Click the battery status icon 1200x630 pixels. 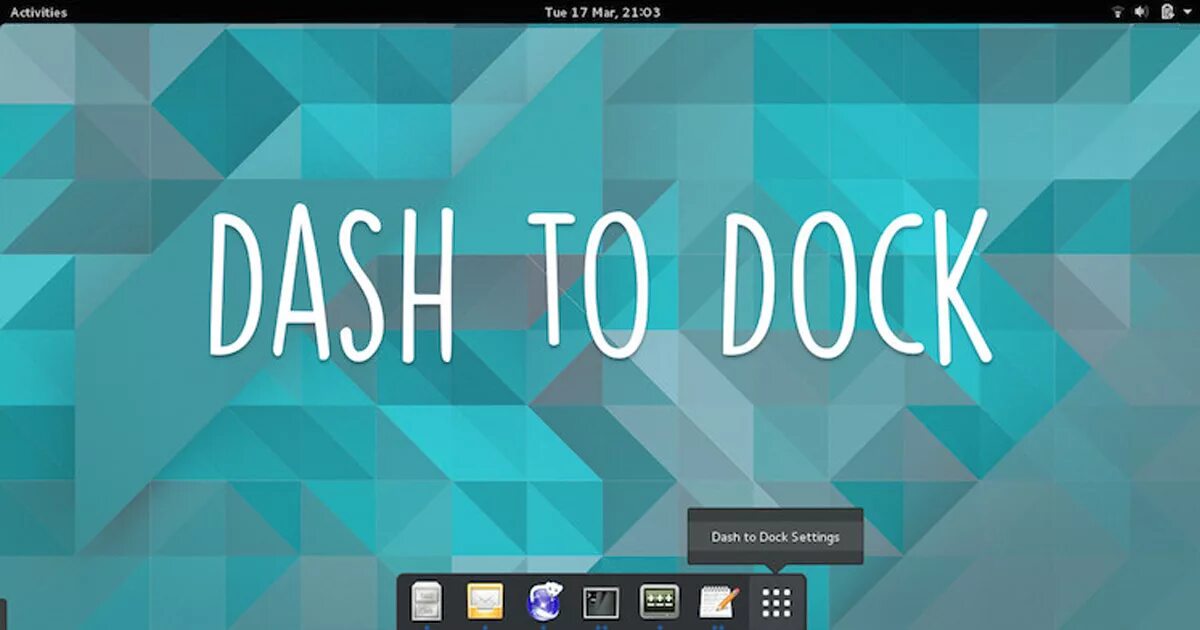click(x=1166, y=12)
